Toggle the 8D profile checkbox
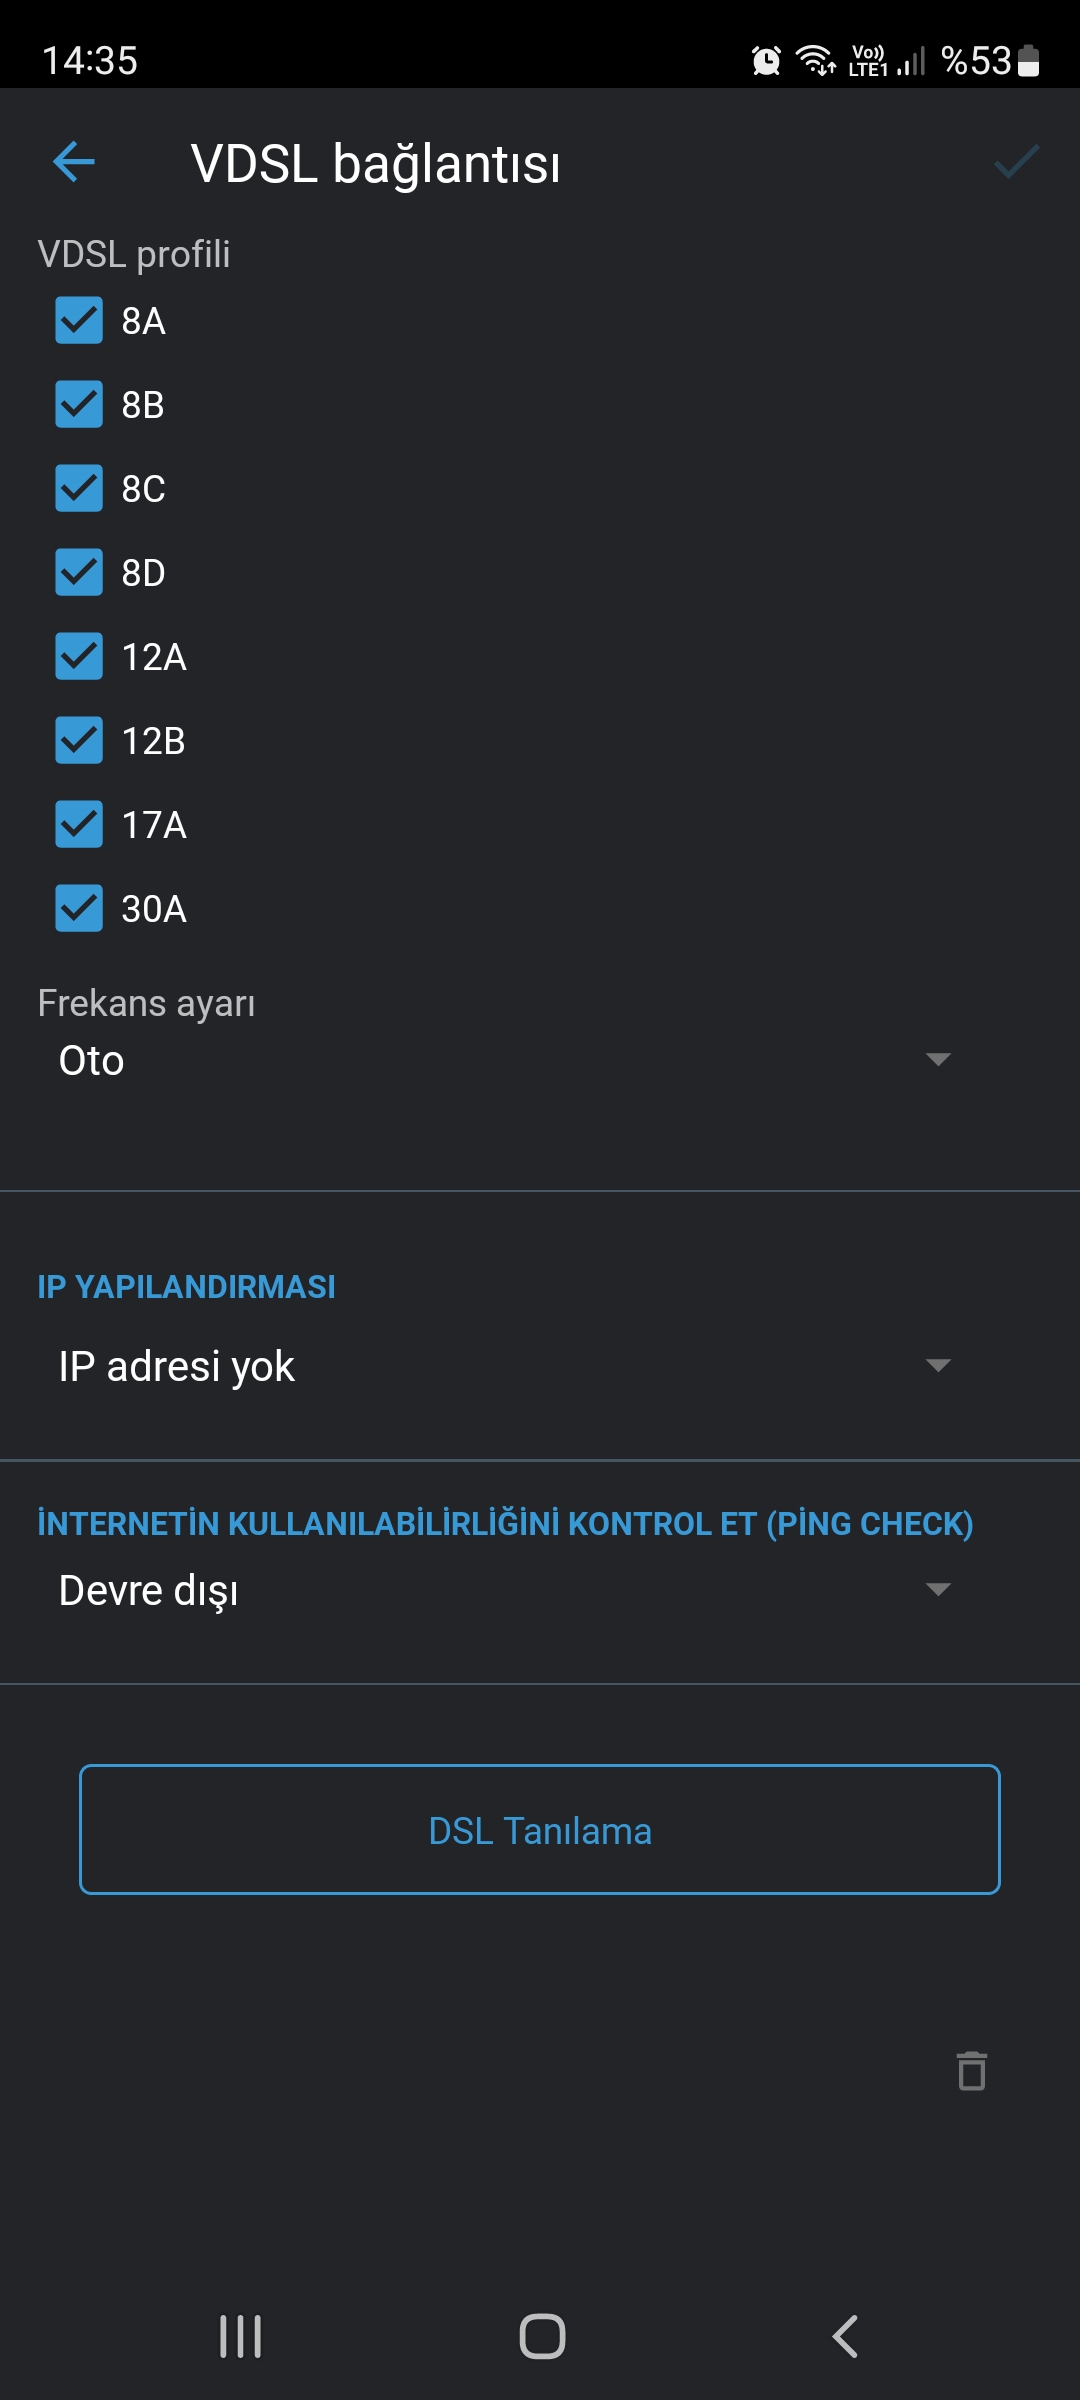The width and height of the screenshot is (1080, 2400). click(x=79, y=573)
